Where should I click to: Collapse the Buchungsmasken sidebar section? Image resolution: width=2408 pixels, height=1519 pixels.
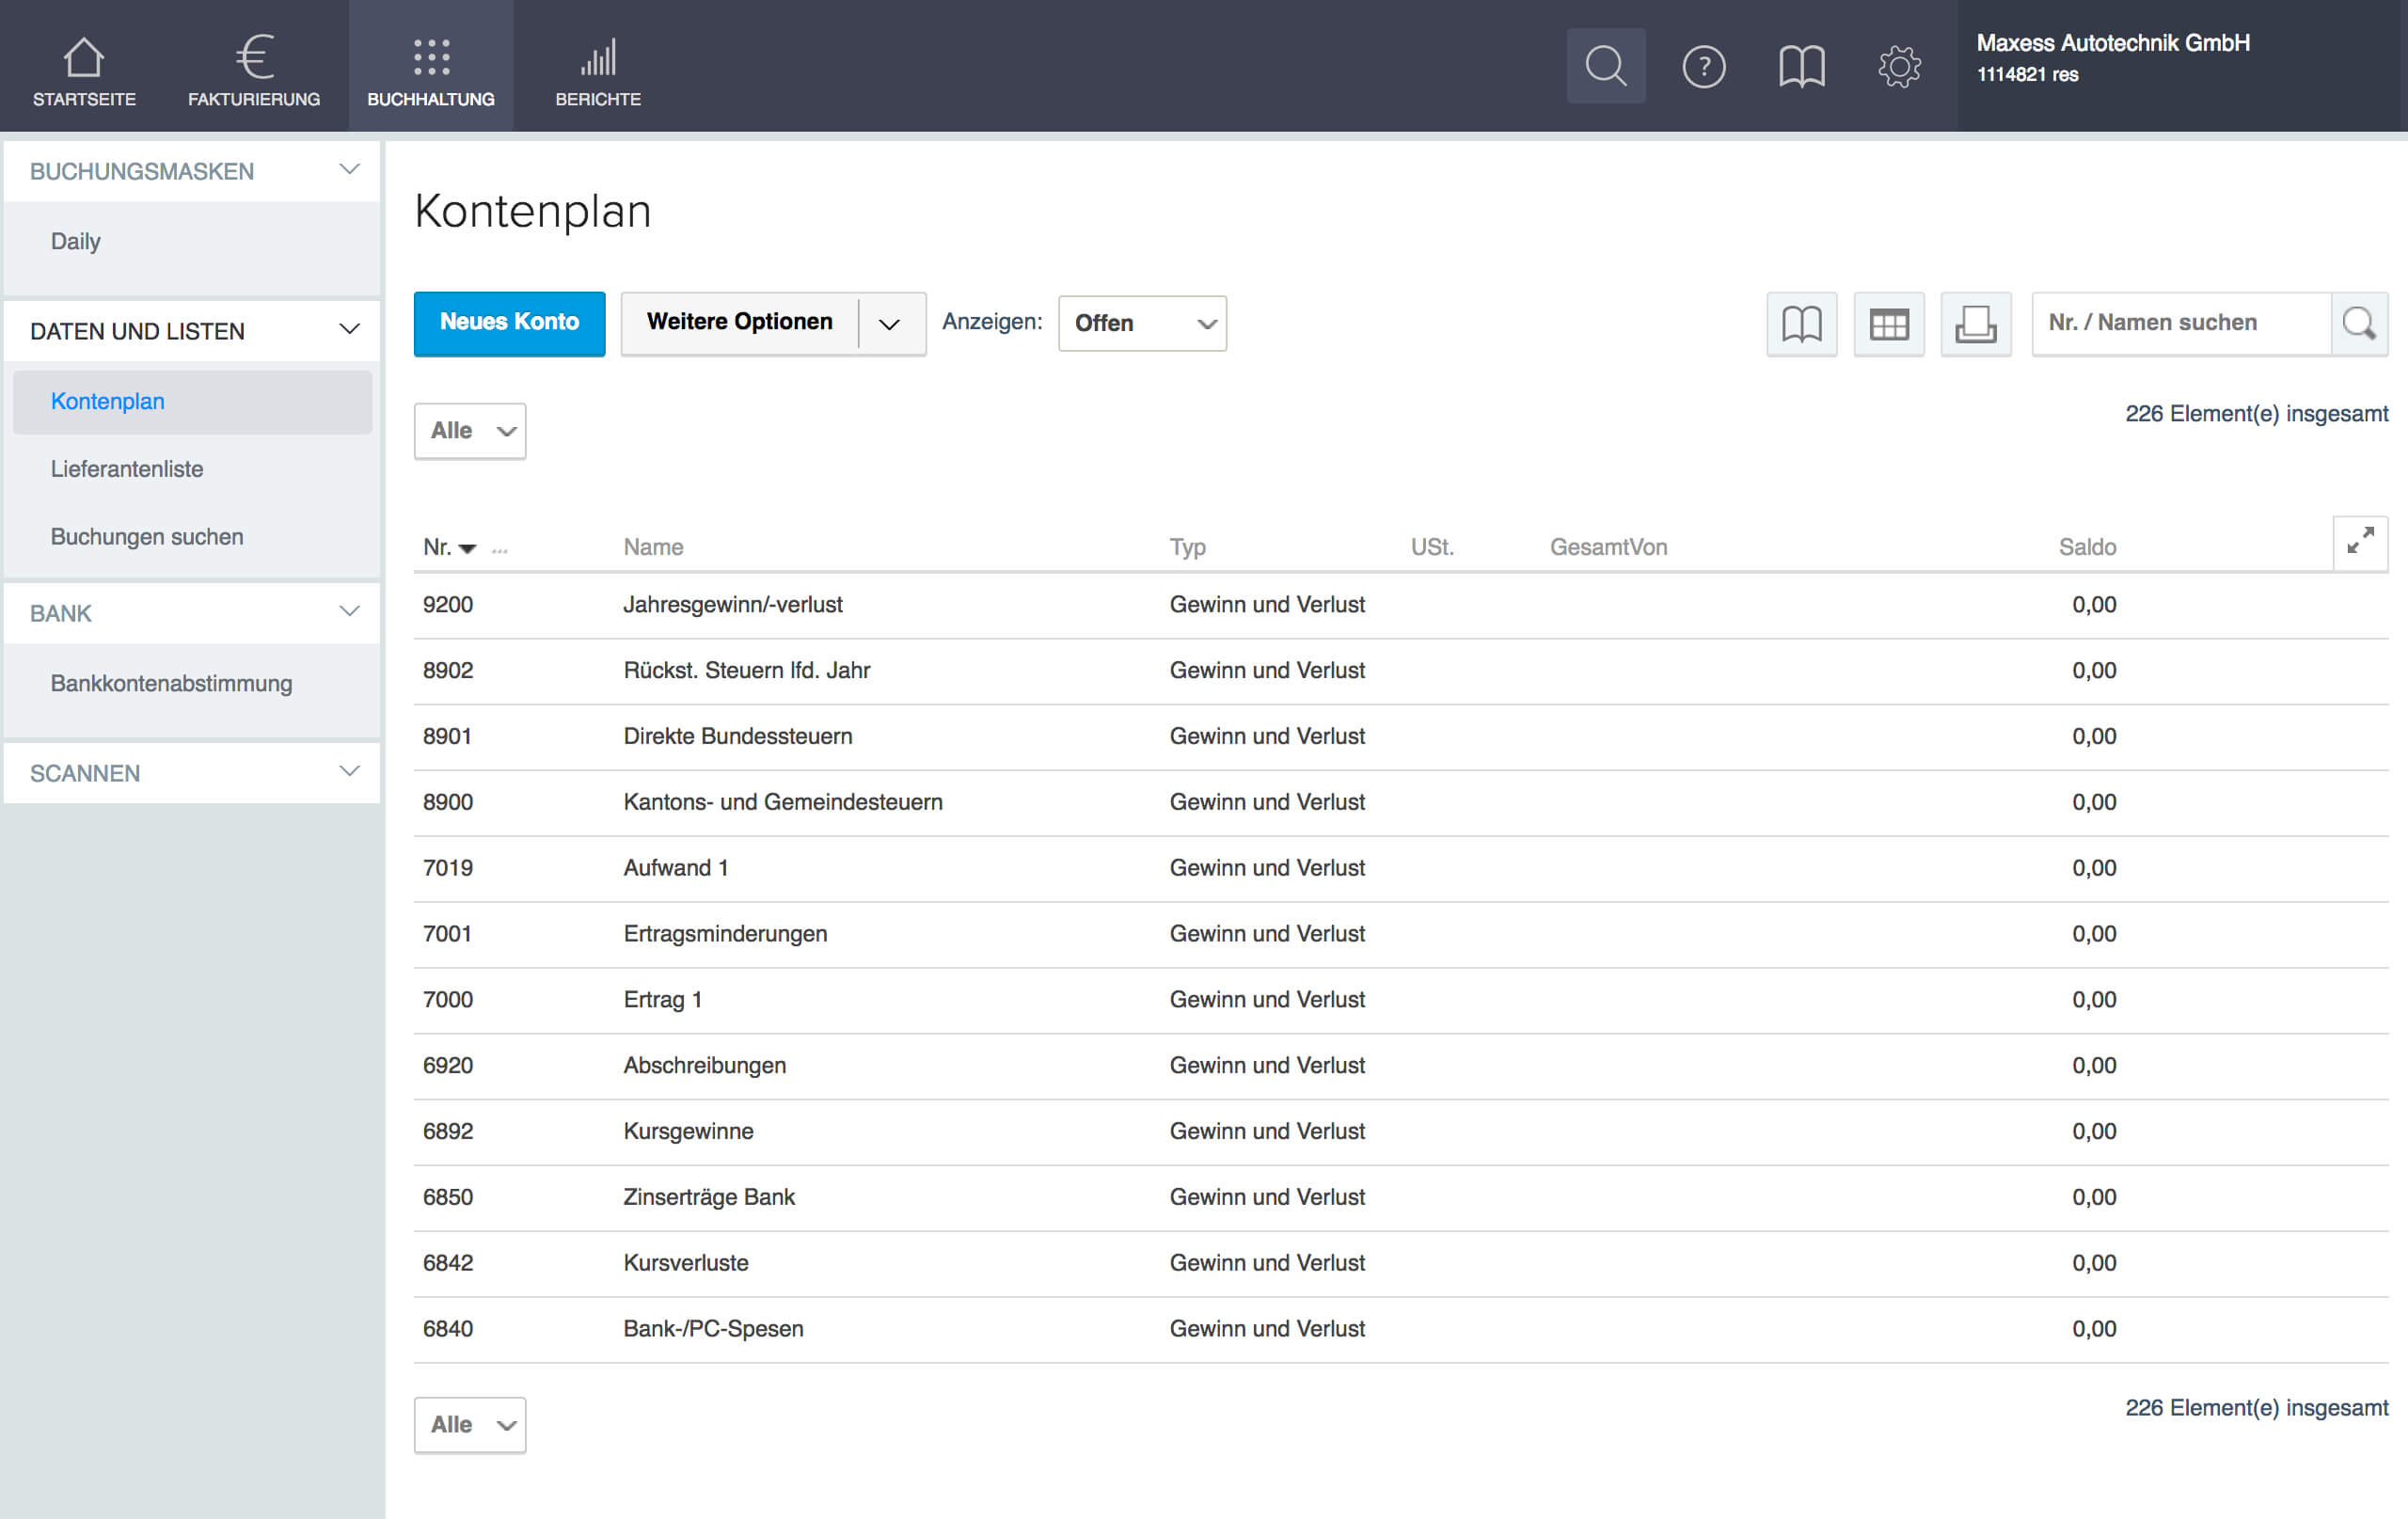click(x=349, y=170)
